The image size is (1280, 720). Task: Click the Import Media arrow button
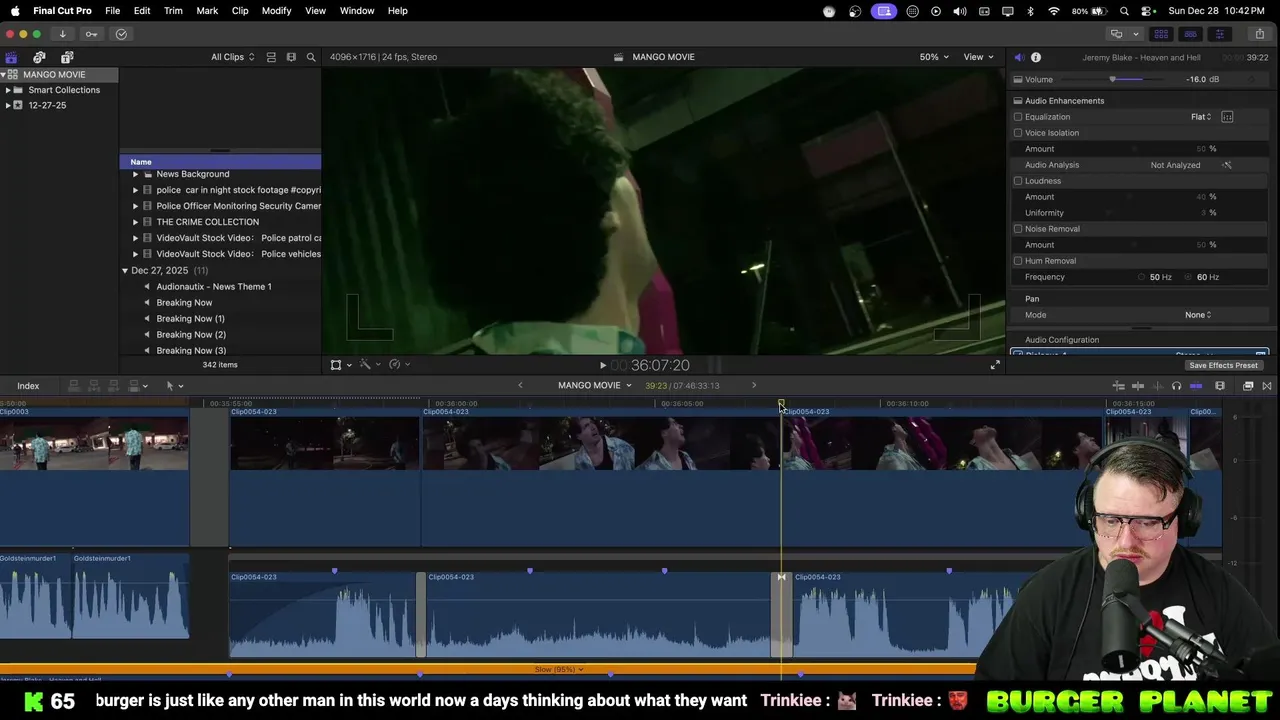pyautogui.click(x=62, y=34)
